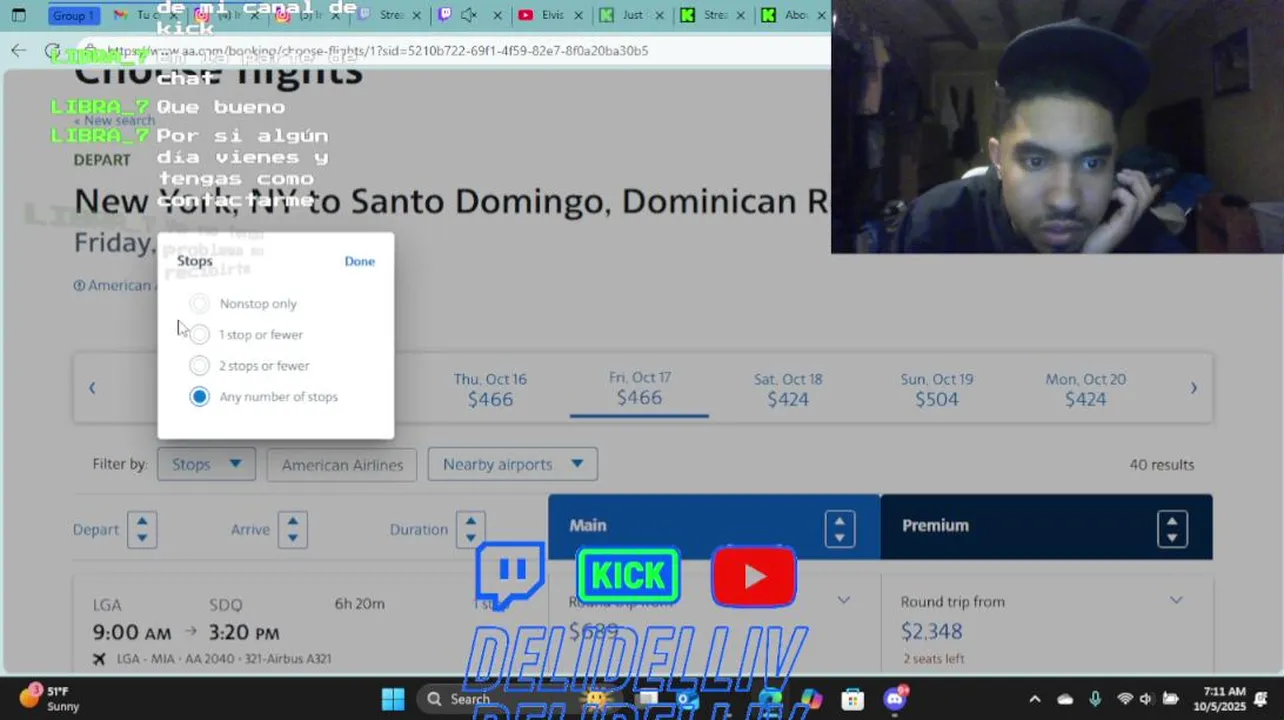The image size is (1284, 720).
Task: Click the '2 seats left' text
Action: click(934, 658)
